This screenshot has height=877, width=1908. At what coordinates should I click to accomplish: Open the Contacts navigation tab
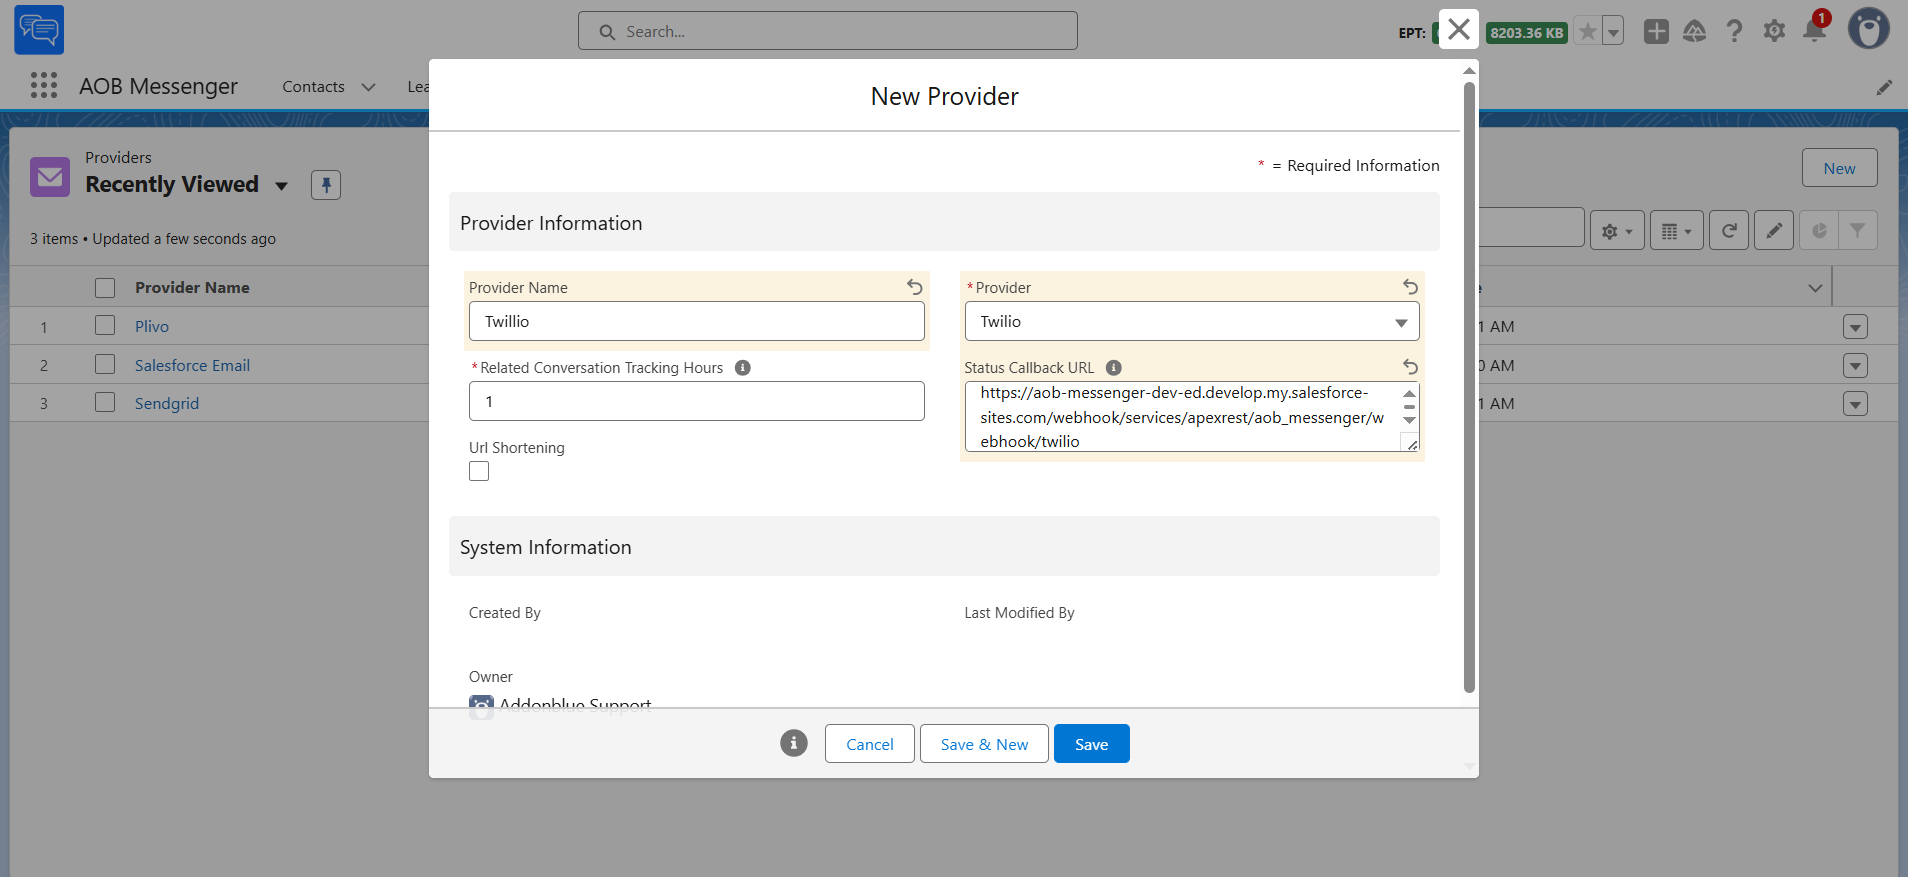tap(313, 87)
